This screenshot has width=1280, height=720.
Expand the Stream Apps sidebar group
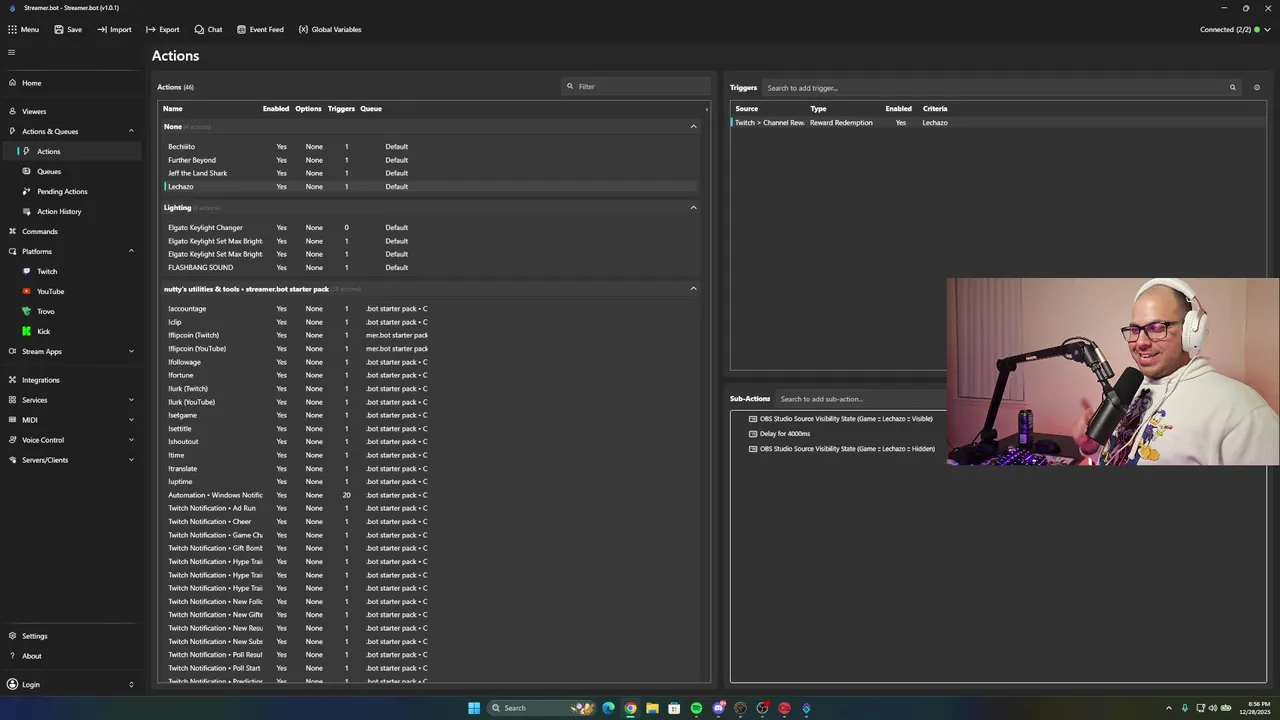coord(131,351)
